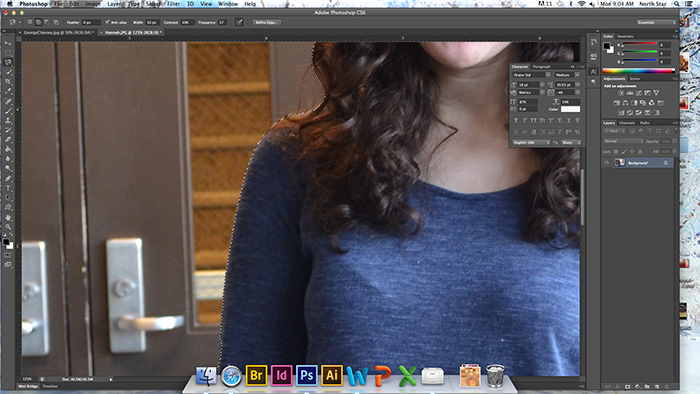Screen dimensions: 700x394
Task: Toggle Quick Mask mode
Action: click(x=8, y=255)
